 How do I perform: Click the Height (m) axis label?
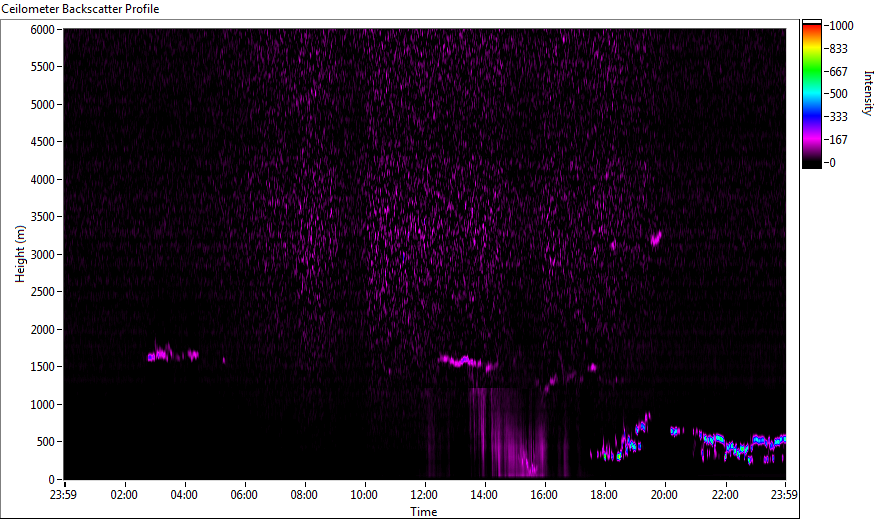point(20,254)
